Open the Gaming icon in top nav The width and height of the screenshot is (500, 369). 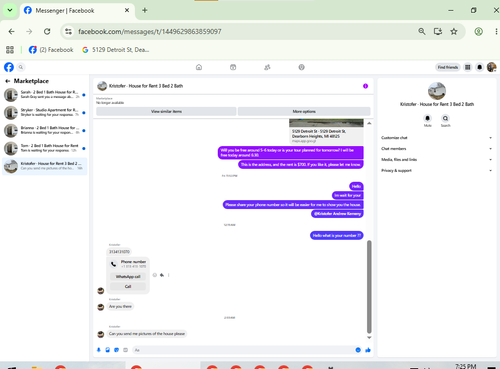point(301,67)
